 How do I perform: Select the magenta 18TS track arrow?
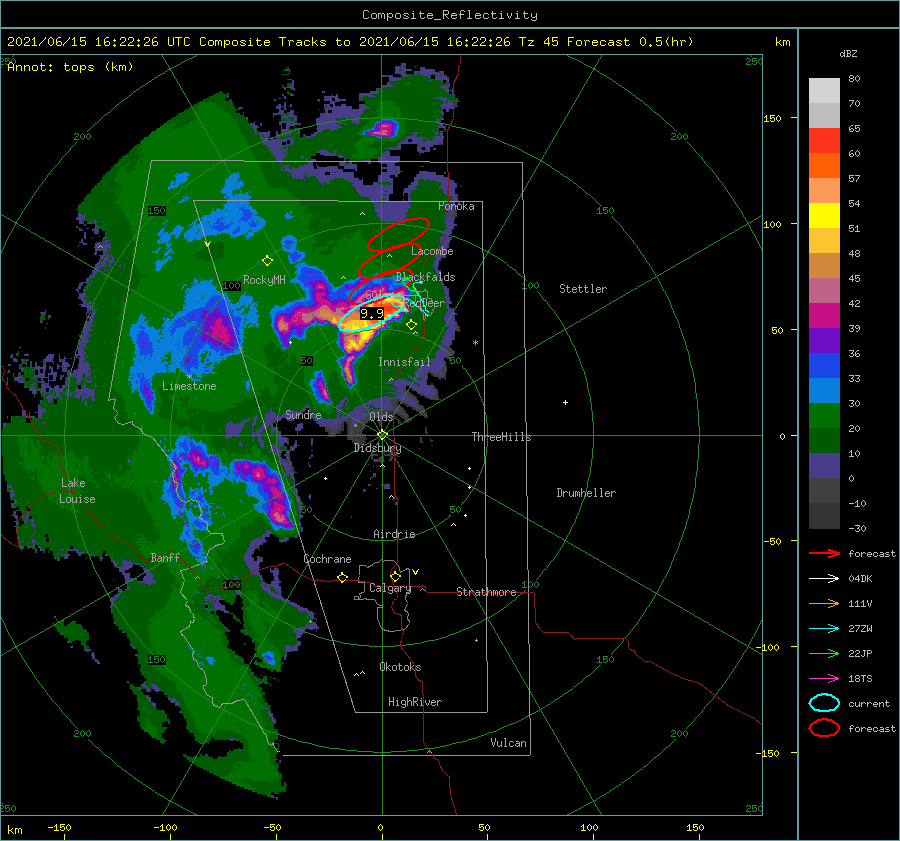click(x=824, y=679)
